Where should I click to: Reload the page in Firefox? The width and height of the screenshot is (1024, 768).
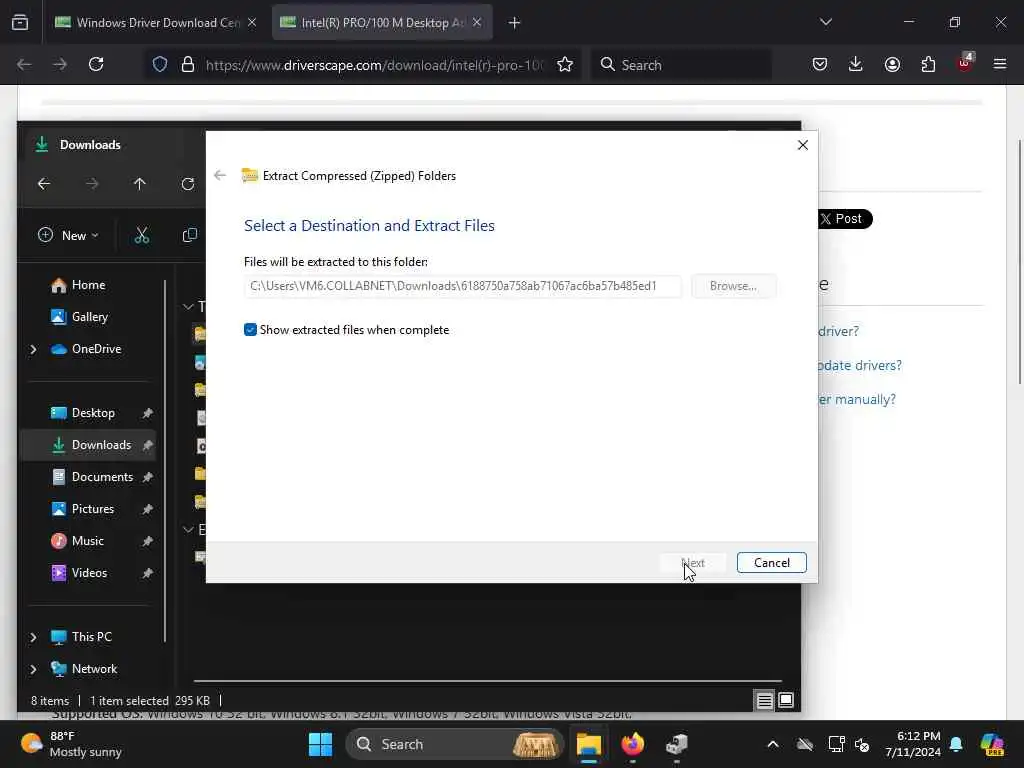[x=96, y=64]
